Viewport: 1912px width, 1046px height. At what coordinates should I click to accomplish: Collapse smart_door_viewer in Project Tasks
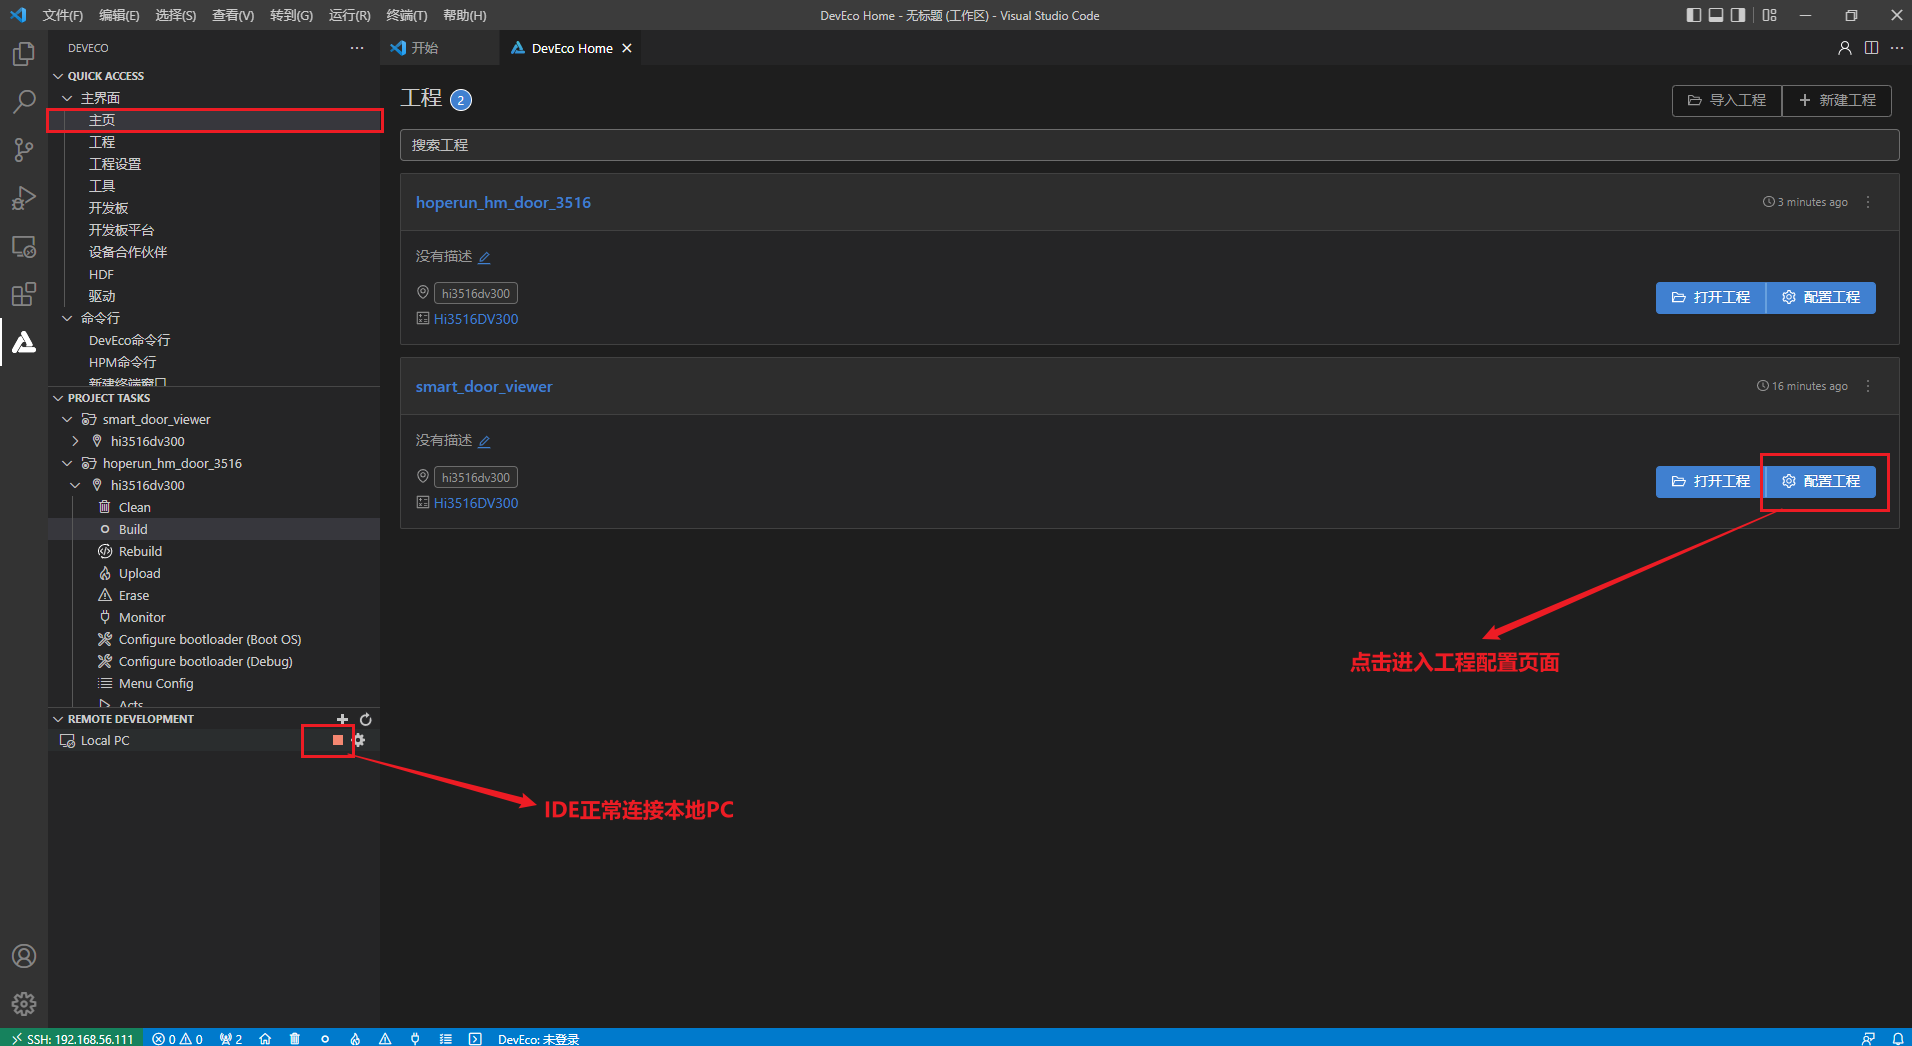[x=67, y=420]
